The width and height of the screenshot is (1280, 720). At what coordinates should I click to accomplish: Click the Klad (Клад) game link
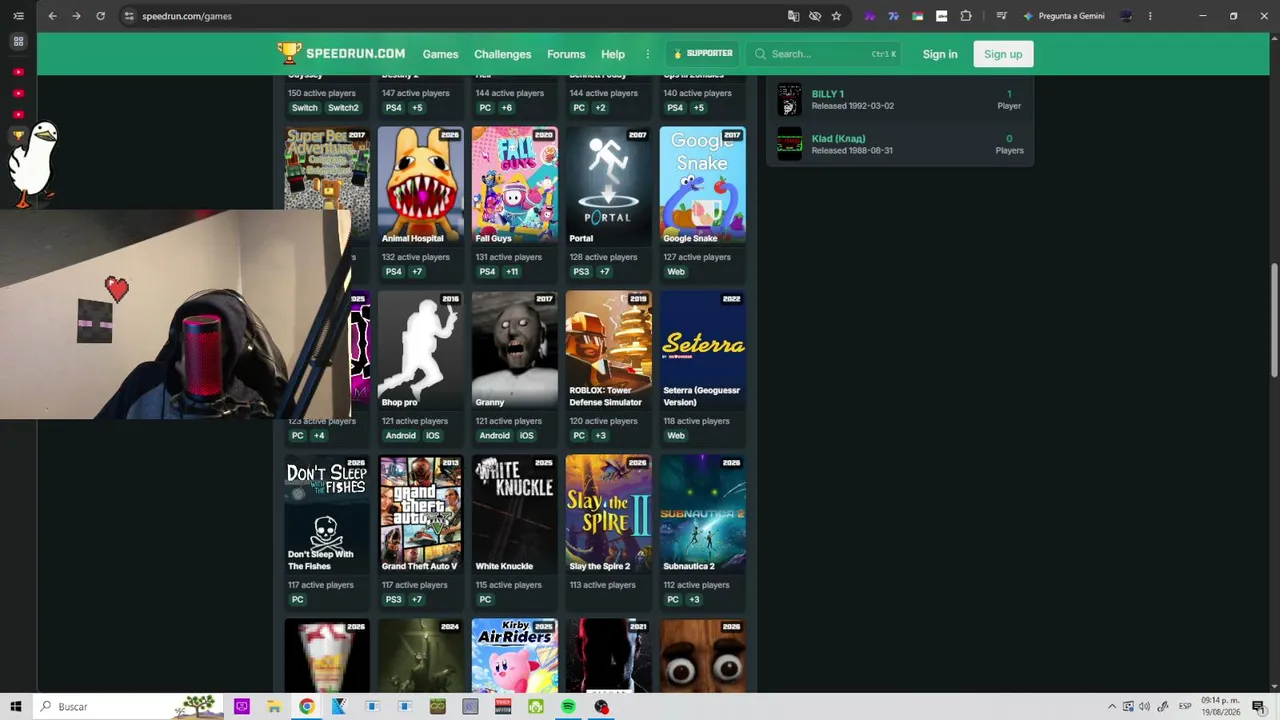click(838, 139)
